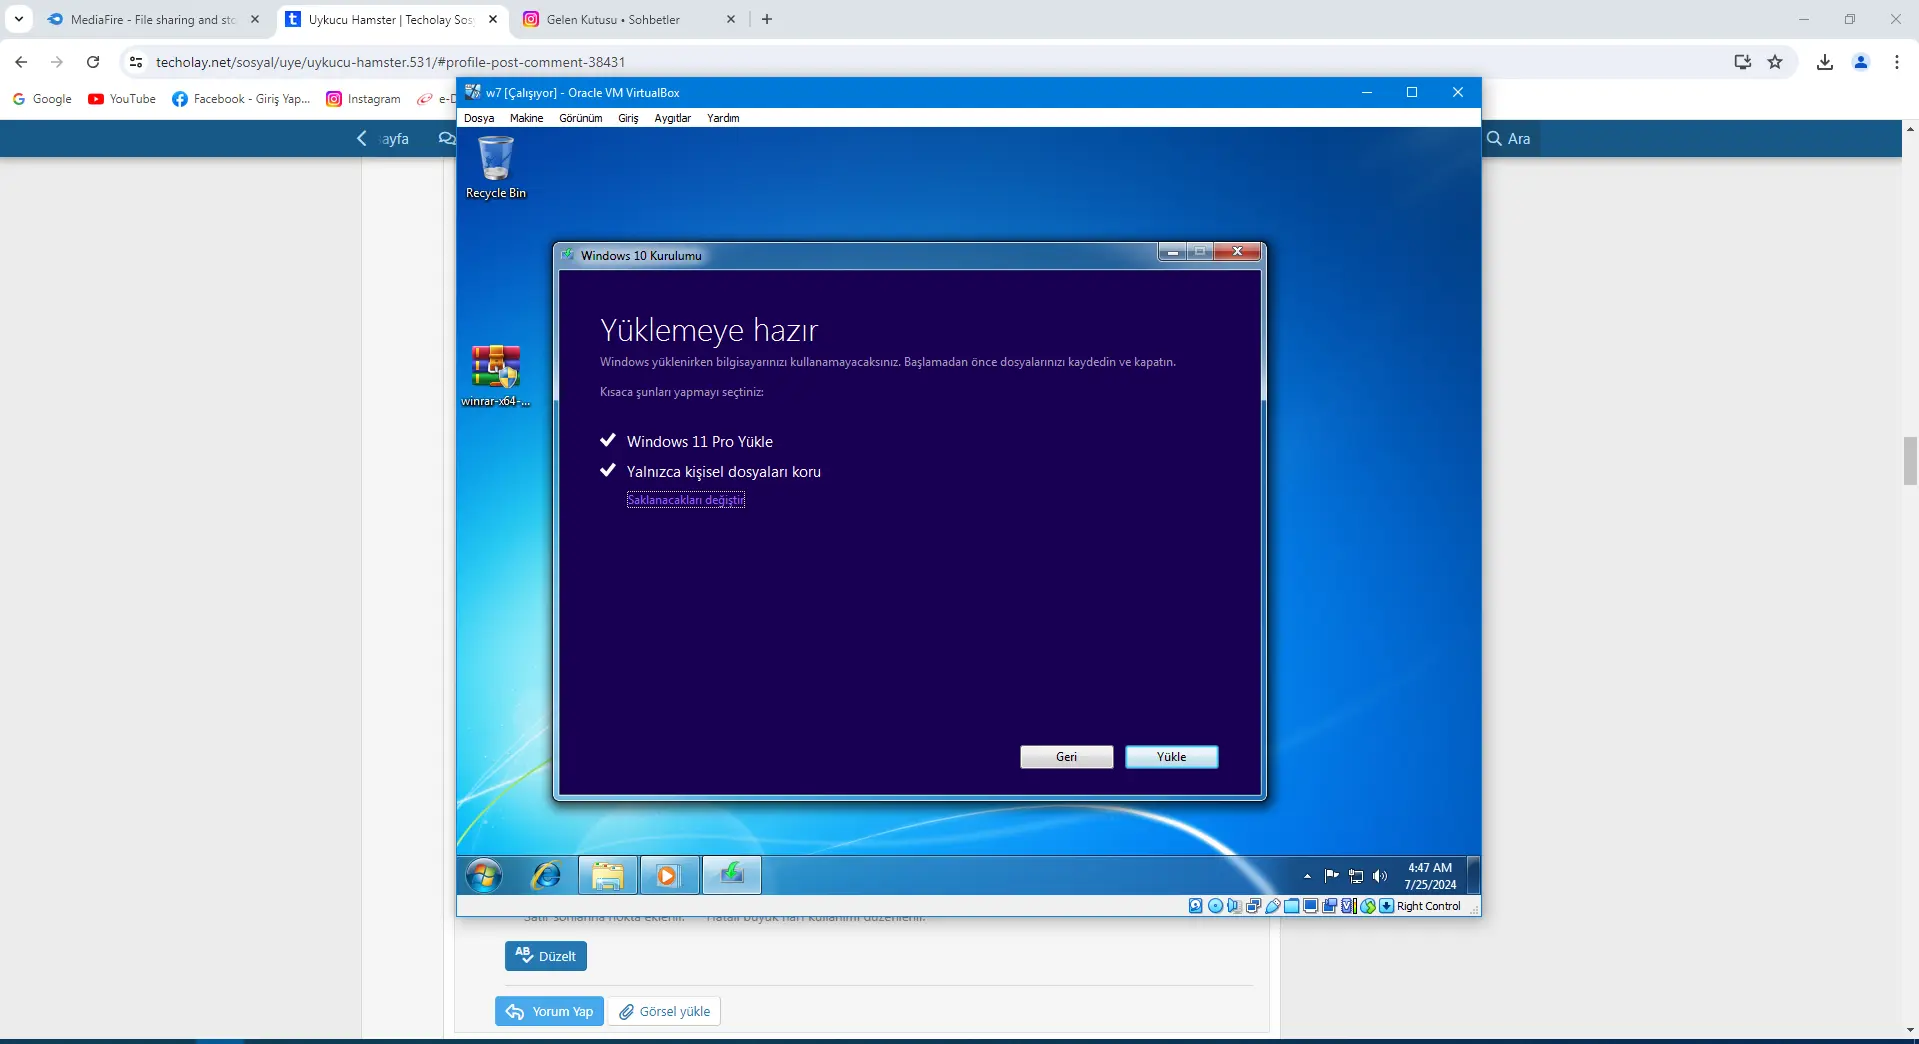The image size is (1919, 1044).
Task: Open the Recycle Bin icon on the VM desktop
Action: coord(496,168)
